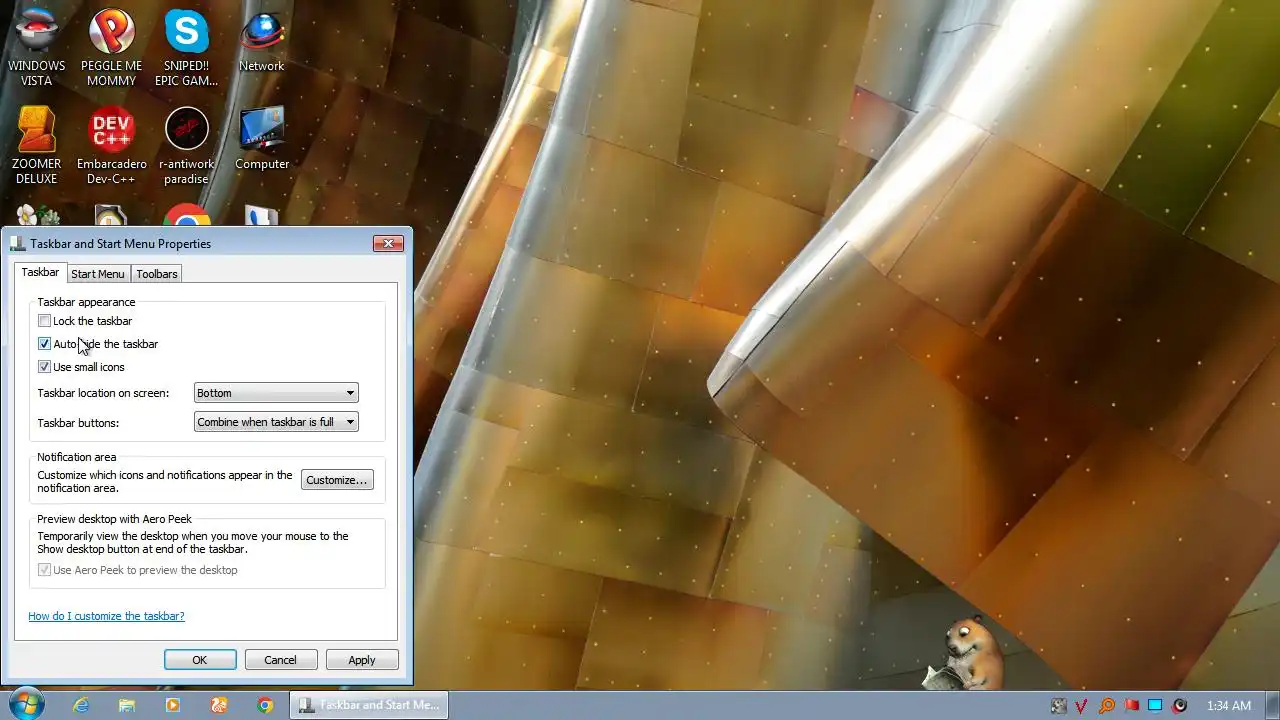The image size is (1280, 720).
Task: Open the Network desktop icon
Action: click(262, 42)
